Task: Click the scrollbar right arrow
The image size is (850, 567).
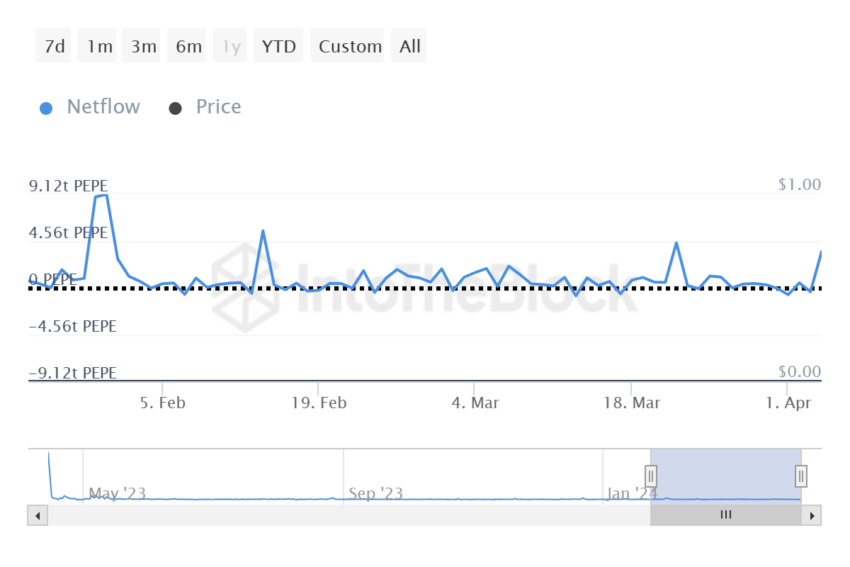Action: coord(812,516)
